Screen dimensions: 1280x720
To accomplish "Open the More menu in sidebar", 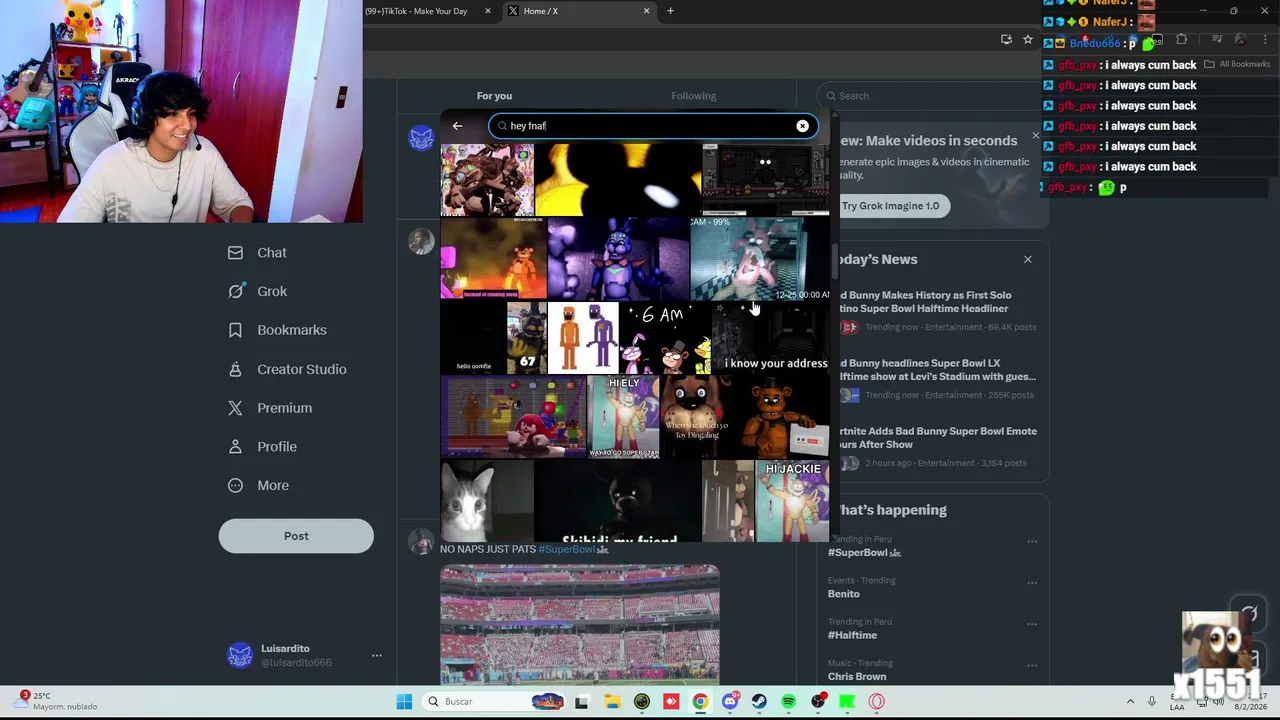I will 258,485.
